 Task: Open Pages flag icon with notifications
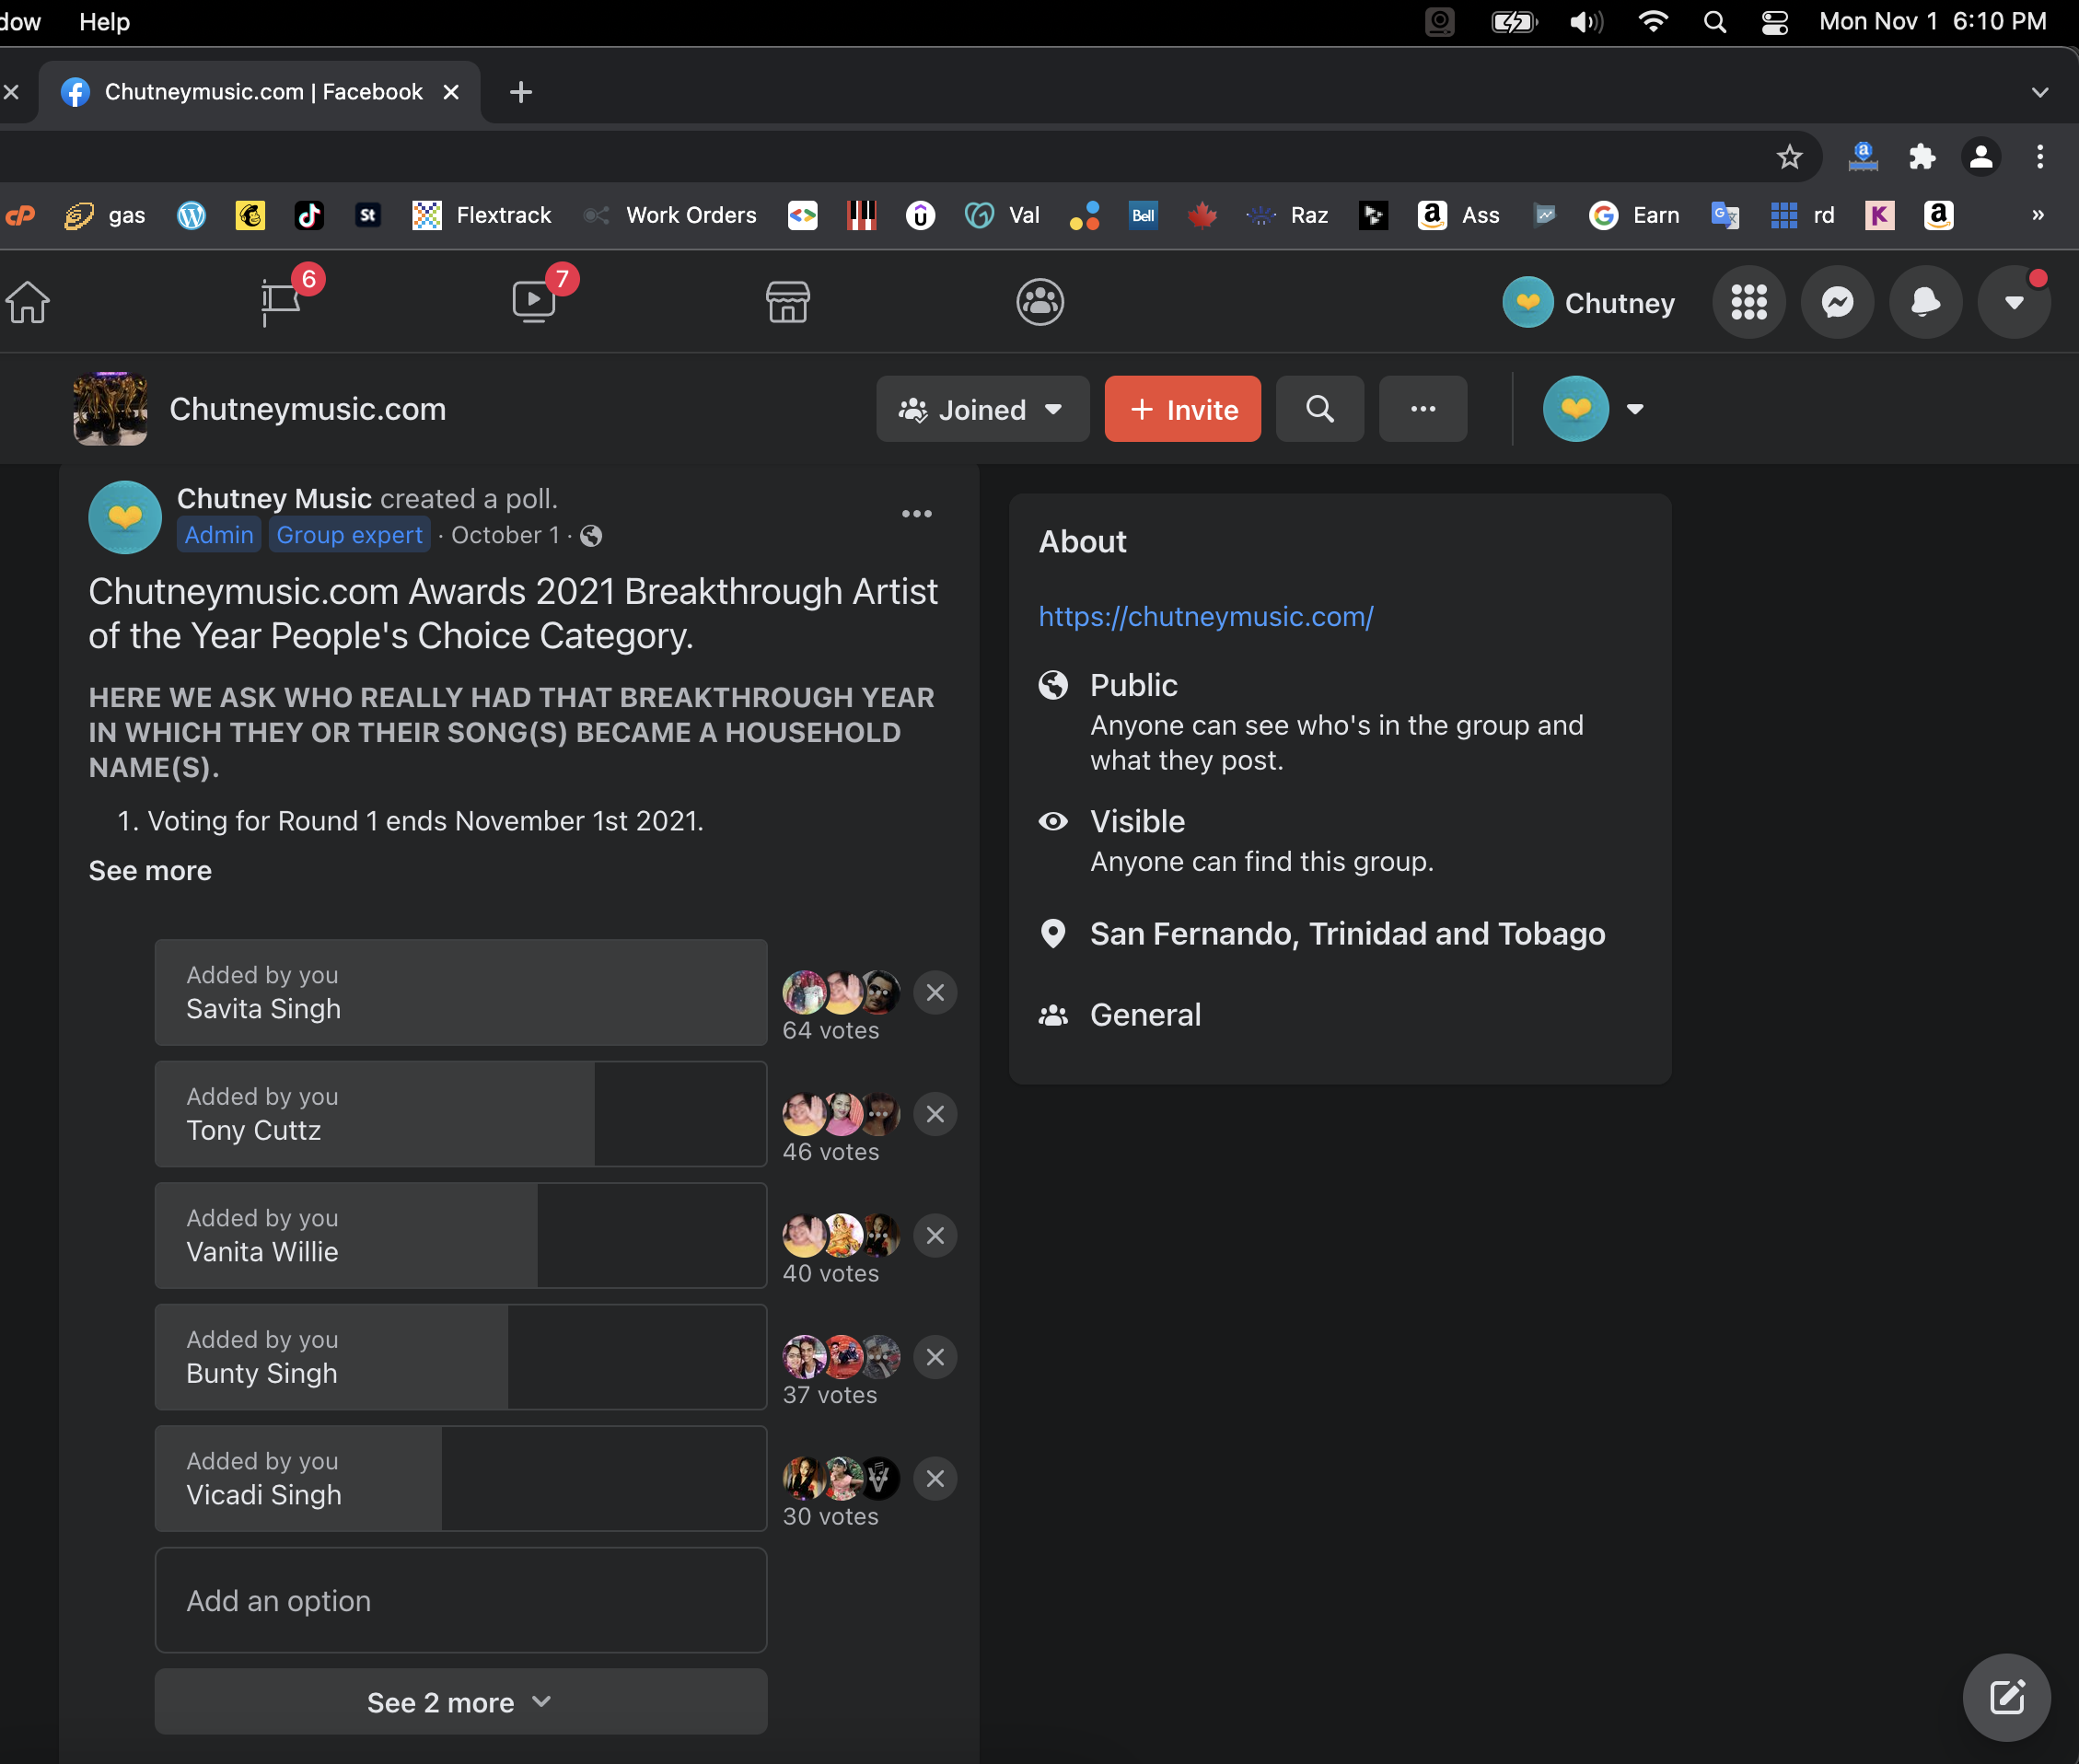(x=281, y=302)
